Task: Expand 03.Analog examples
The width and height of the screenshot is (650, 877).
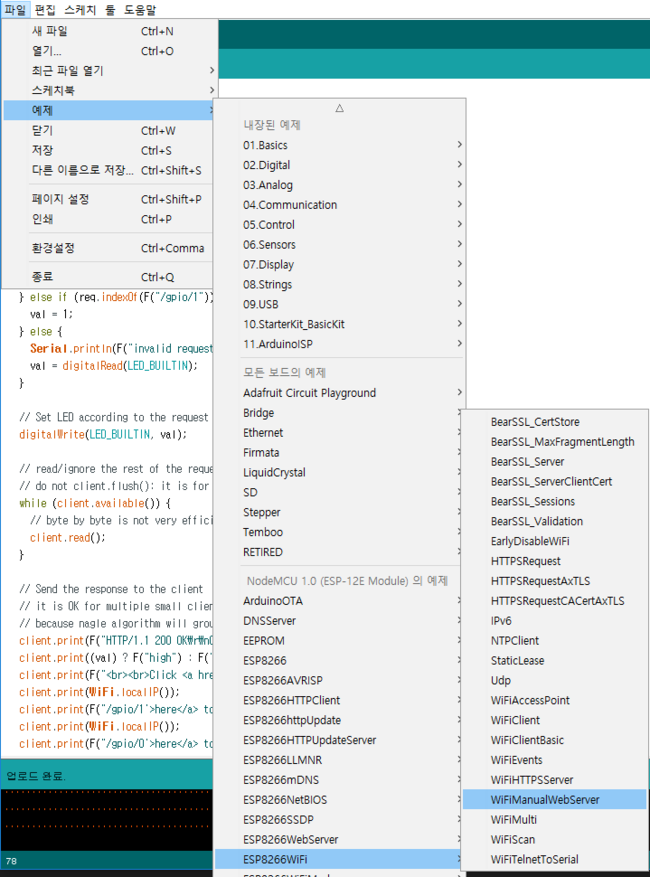Action: tap(340, 185)
